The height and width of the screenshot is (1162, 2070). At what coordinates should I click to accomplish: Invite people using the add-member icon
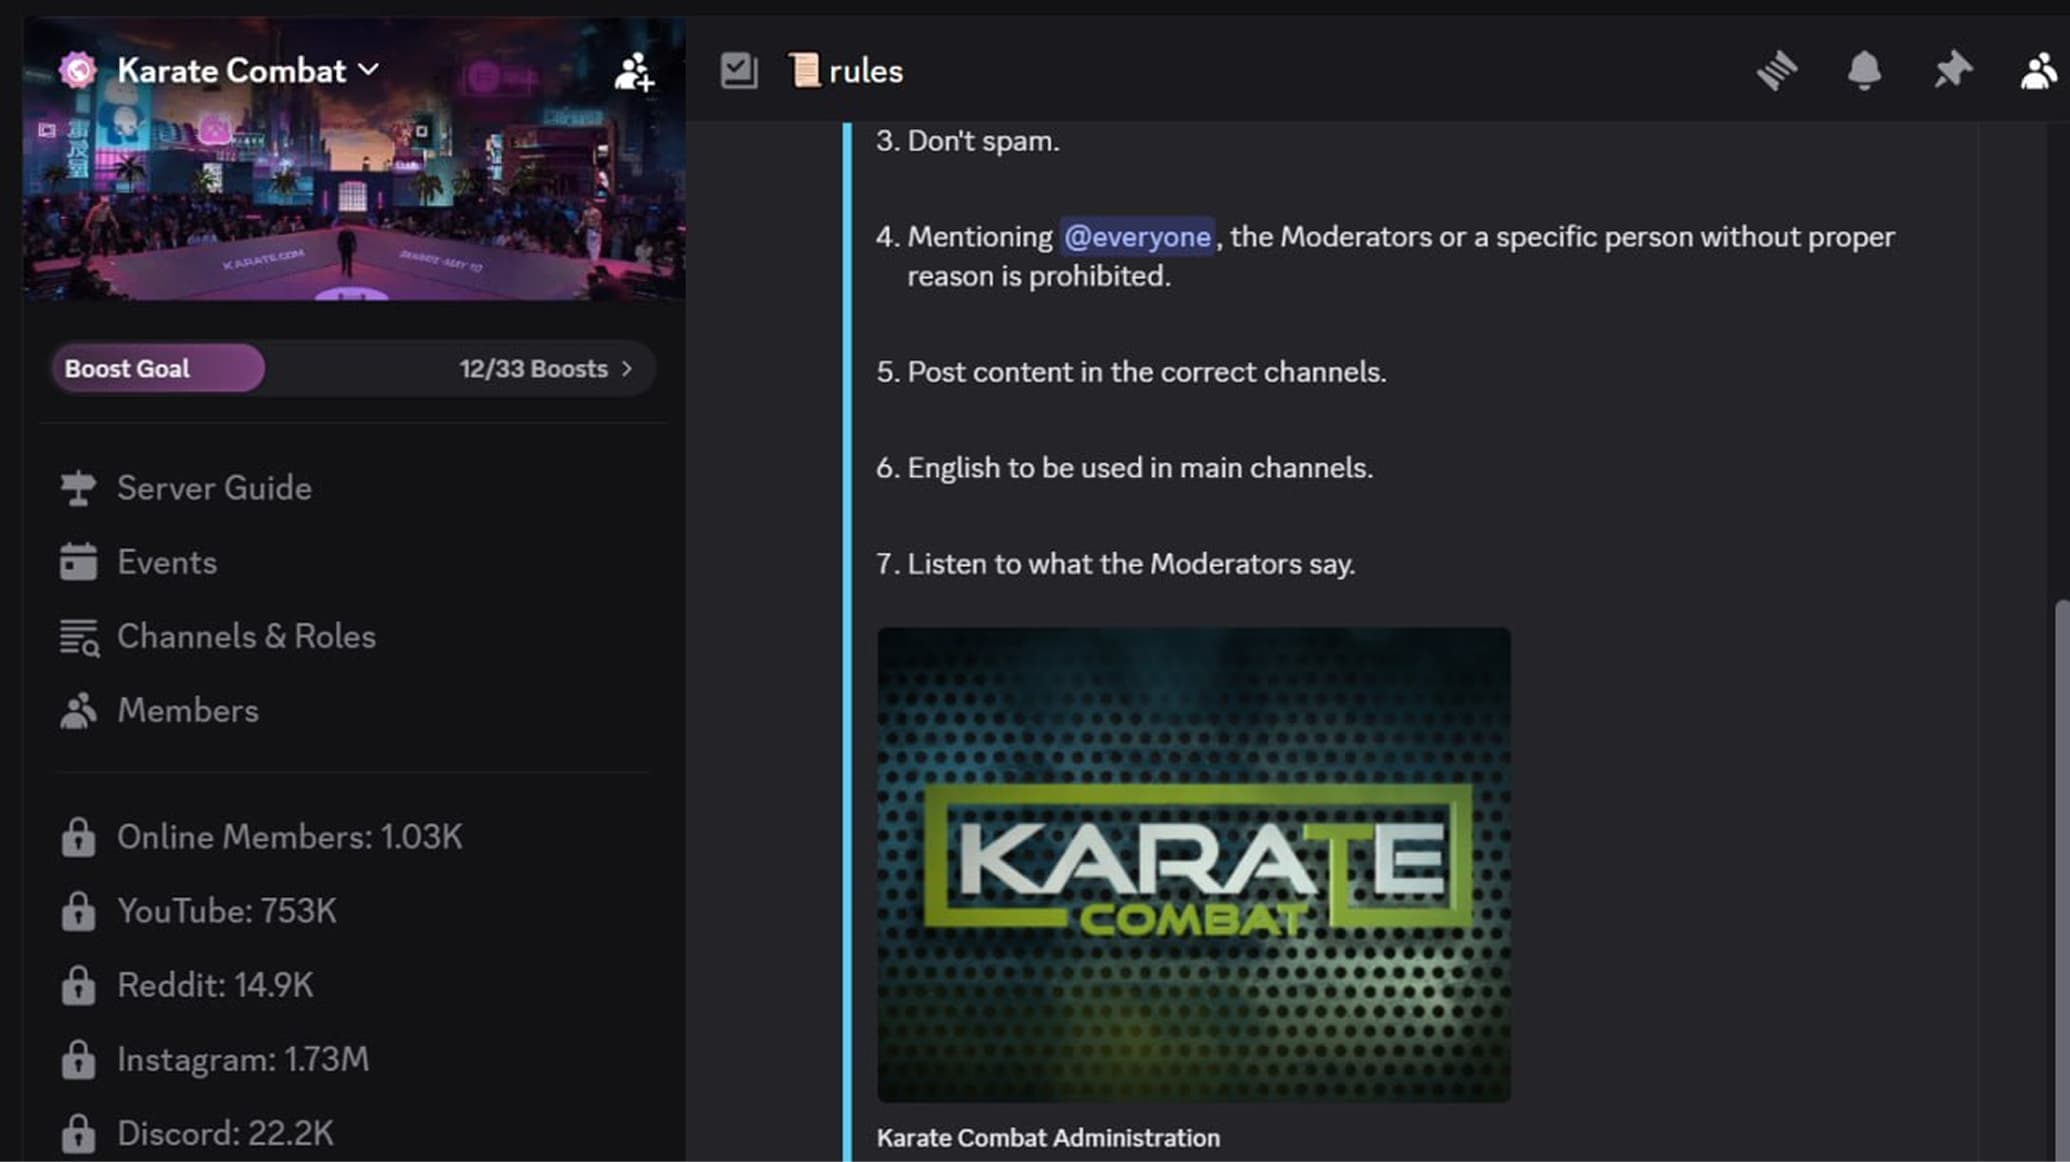pos(634,72)
